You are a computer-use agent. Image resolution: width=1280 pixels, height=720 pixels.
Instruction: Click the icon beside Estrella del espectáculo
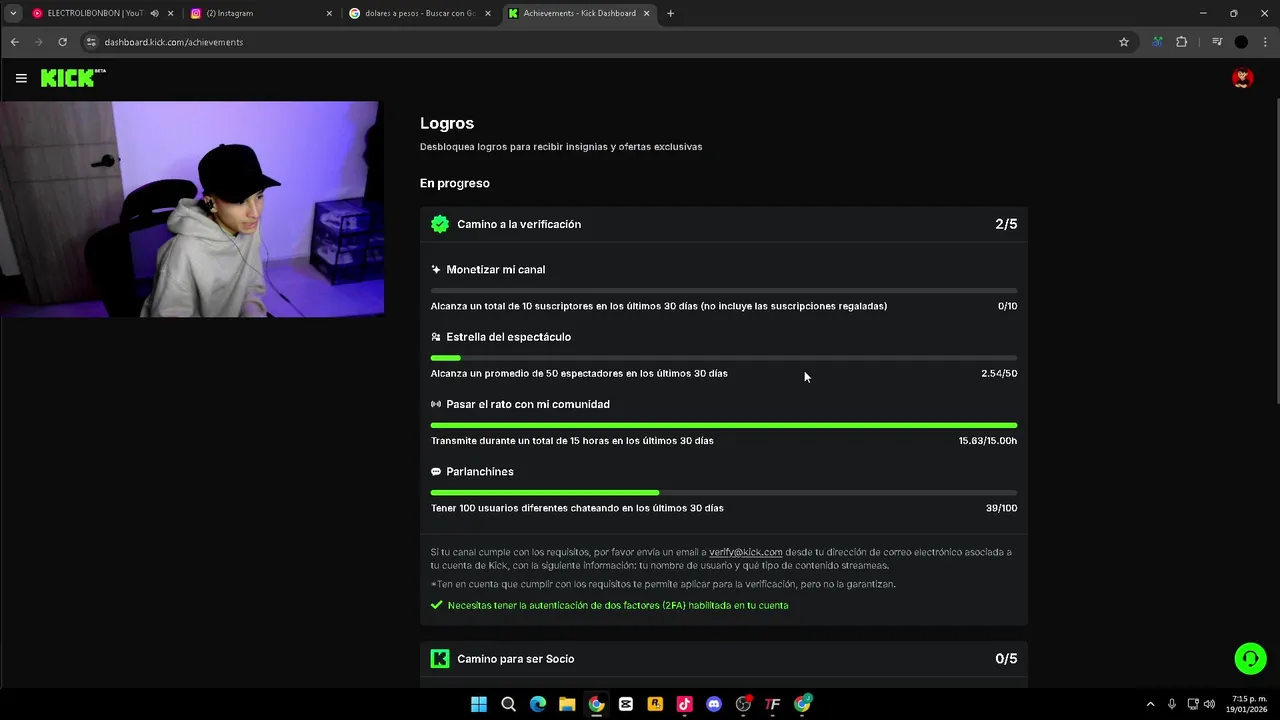pyautogui.click(x=436, y=337)
